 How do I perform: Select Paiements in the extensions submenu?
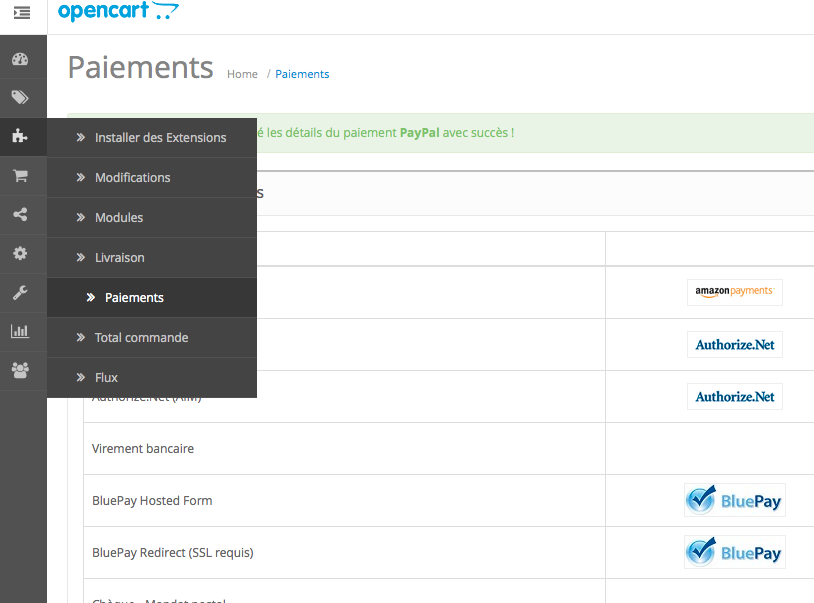pos(152,297)
